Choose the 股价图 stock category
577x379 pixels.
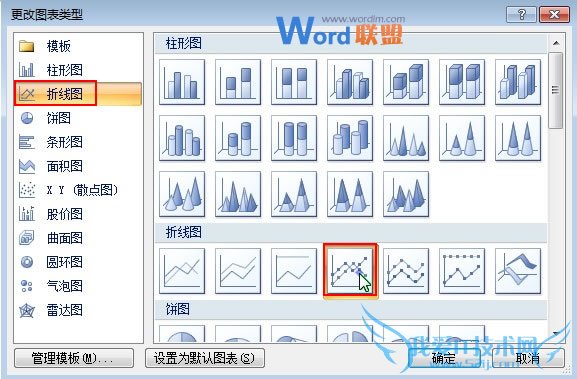pyautogui.click(x=78, y=214)
